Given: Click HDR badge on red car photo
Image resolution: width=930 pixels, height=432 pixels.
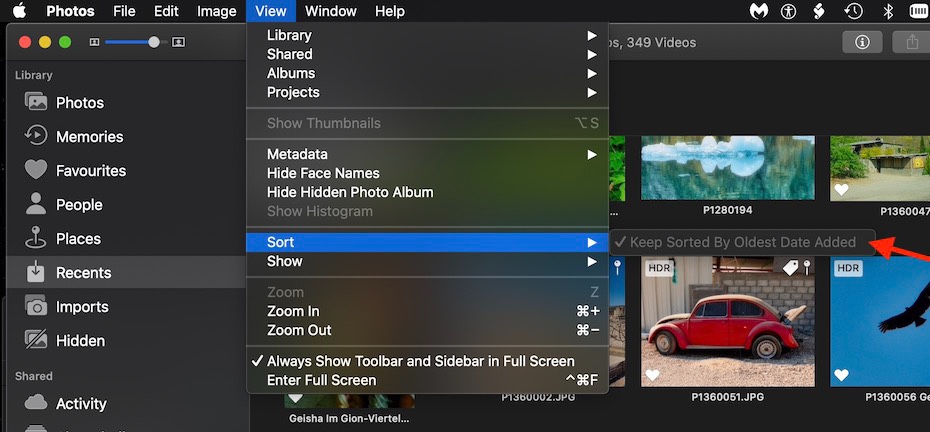Looking at the screenshot, I should click(x=659, y=268).
